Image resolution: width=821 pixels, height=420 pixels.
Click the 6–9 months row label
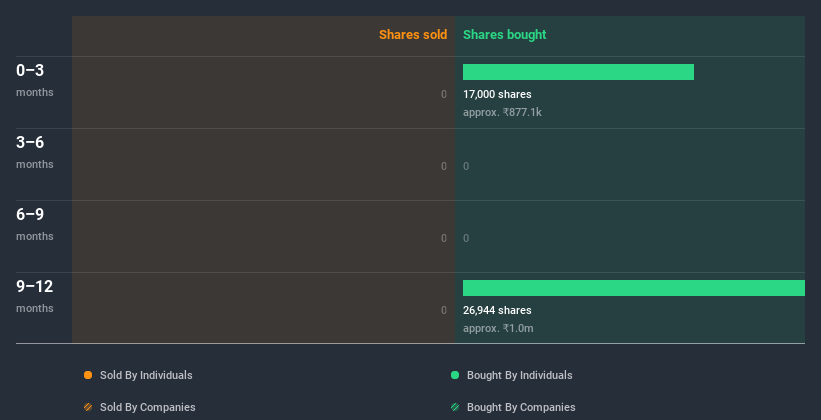coord(35,224)
